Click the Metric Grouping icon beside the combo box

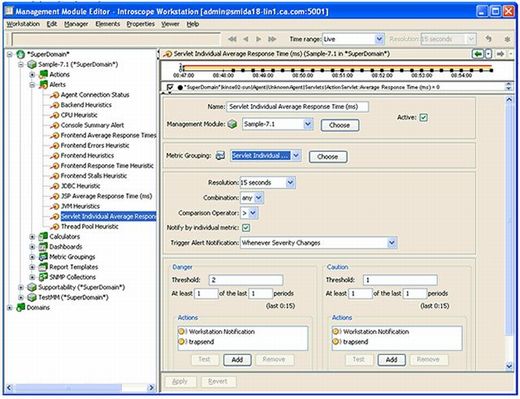[x=220, y=156]
